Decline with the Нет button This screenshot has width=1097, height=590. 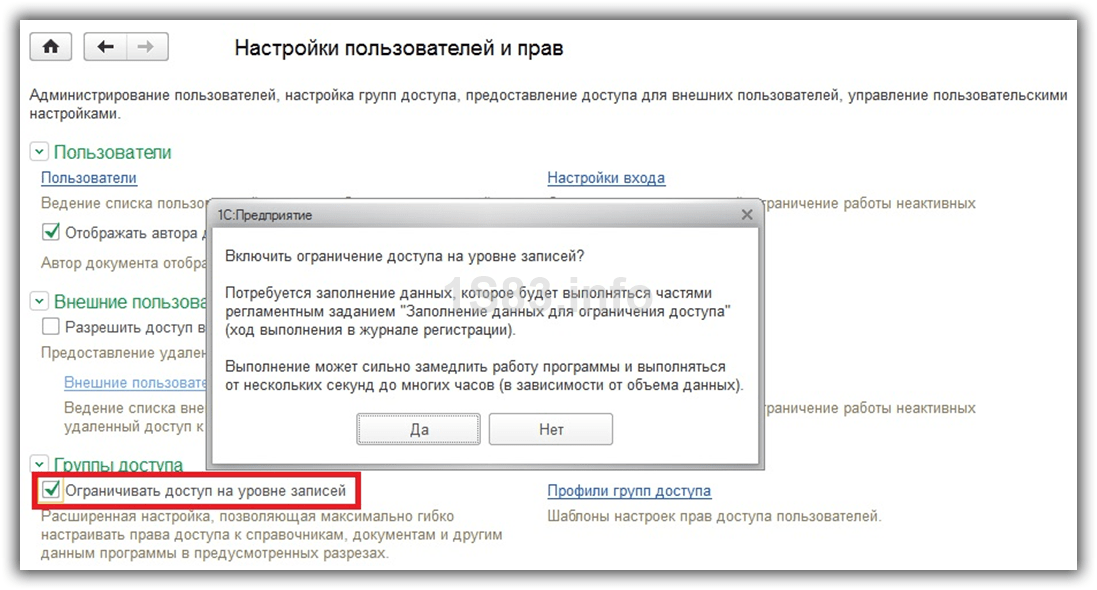point(551,429)
